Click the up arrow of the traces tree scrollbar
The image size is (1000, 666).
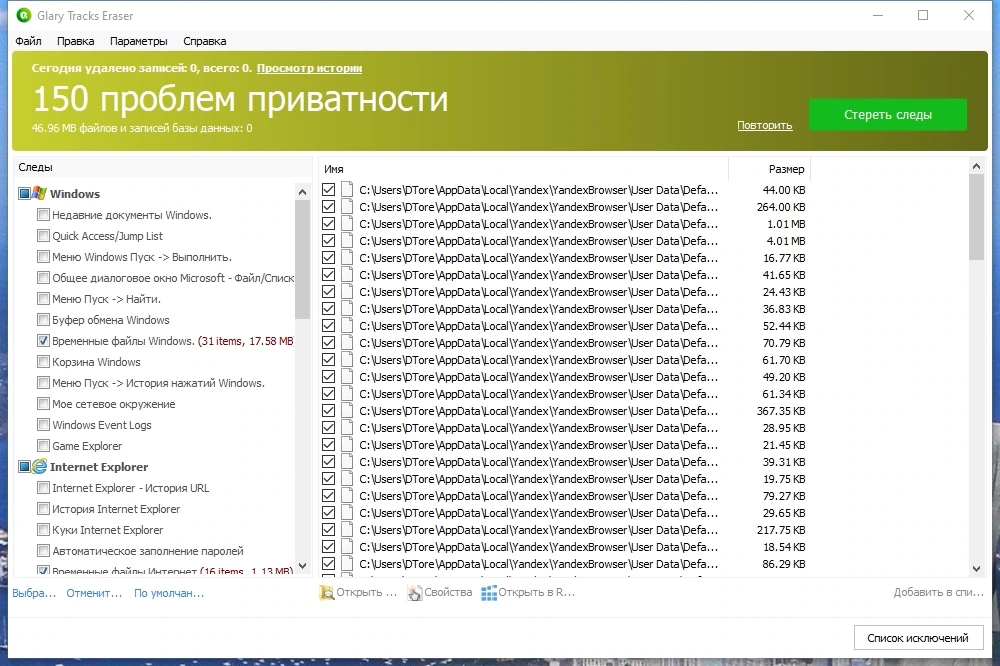point(302,192)
